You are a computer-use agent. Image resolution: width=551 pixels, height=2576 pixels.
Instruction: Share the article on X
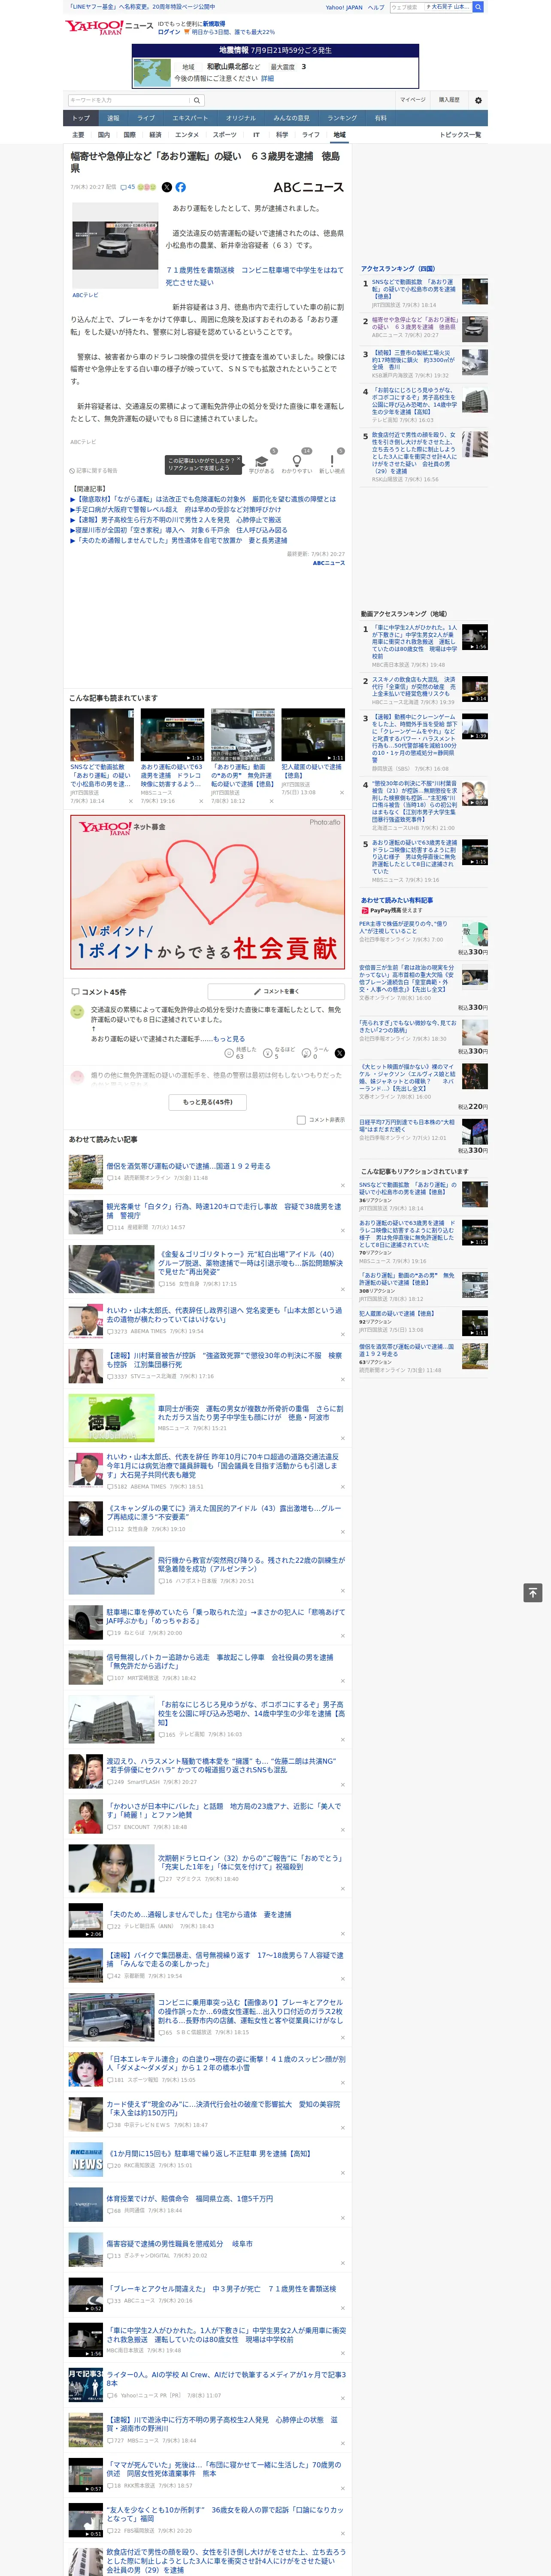(167, 187)
